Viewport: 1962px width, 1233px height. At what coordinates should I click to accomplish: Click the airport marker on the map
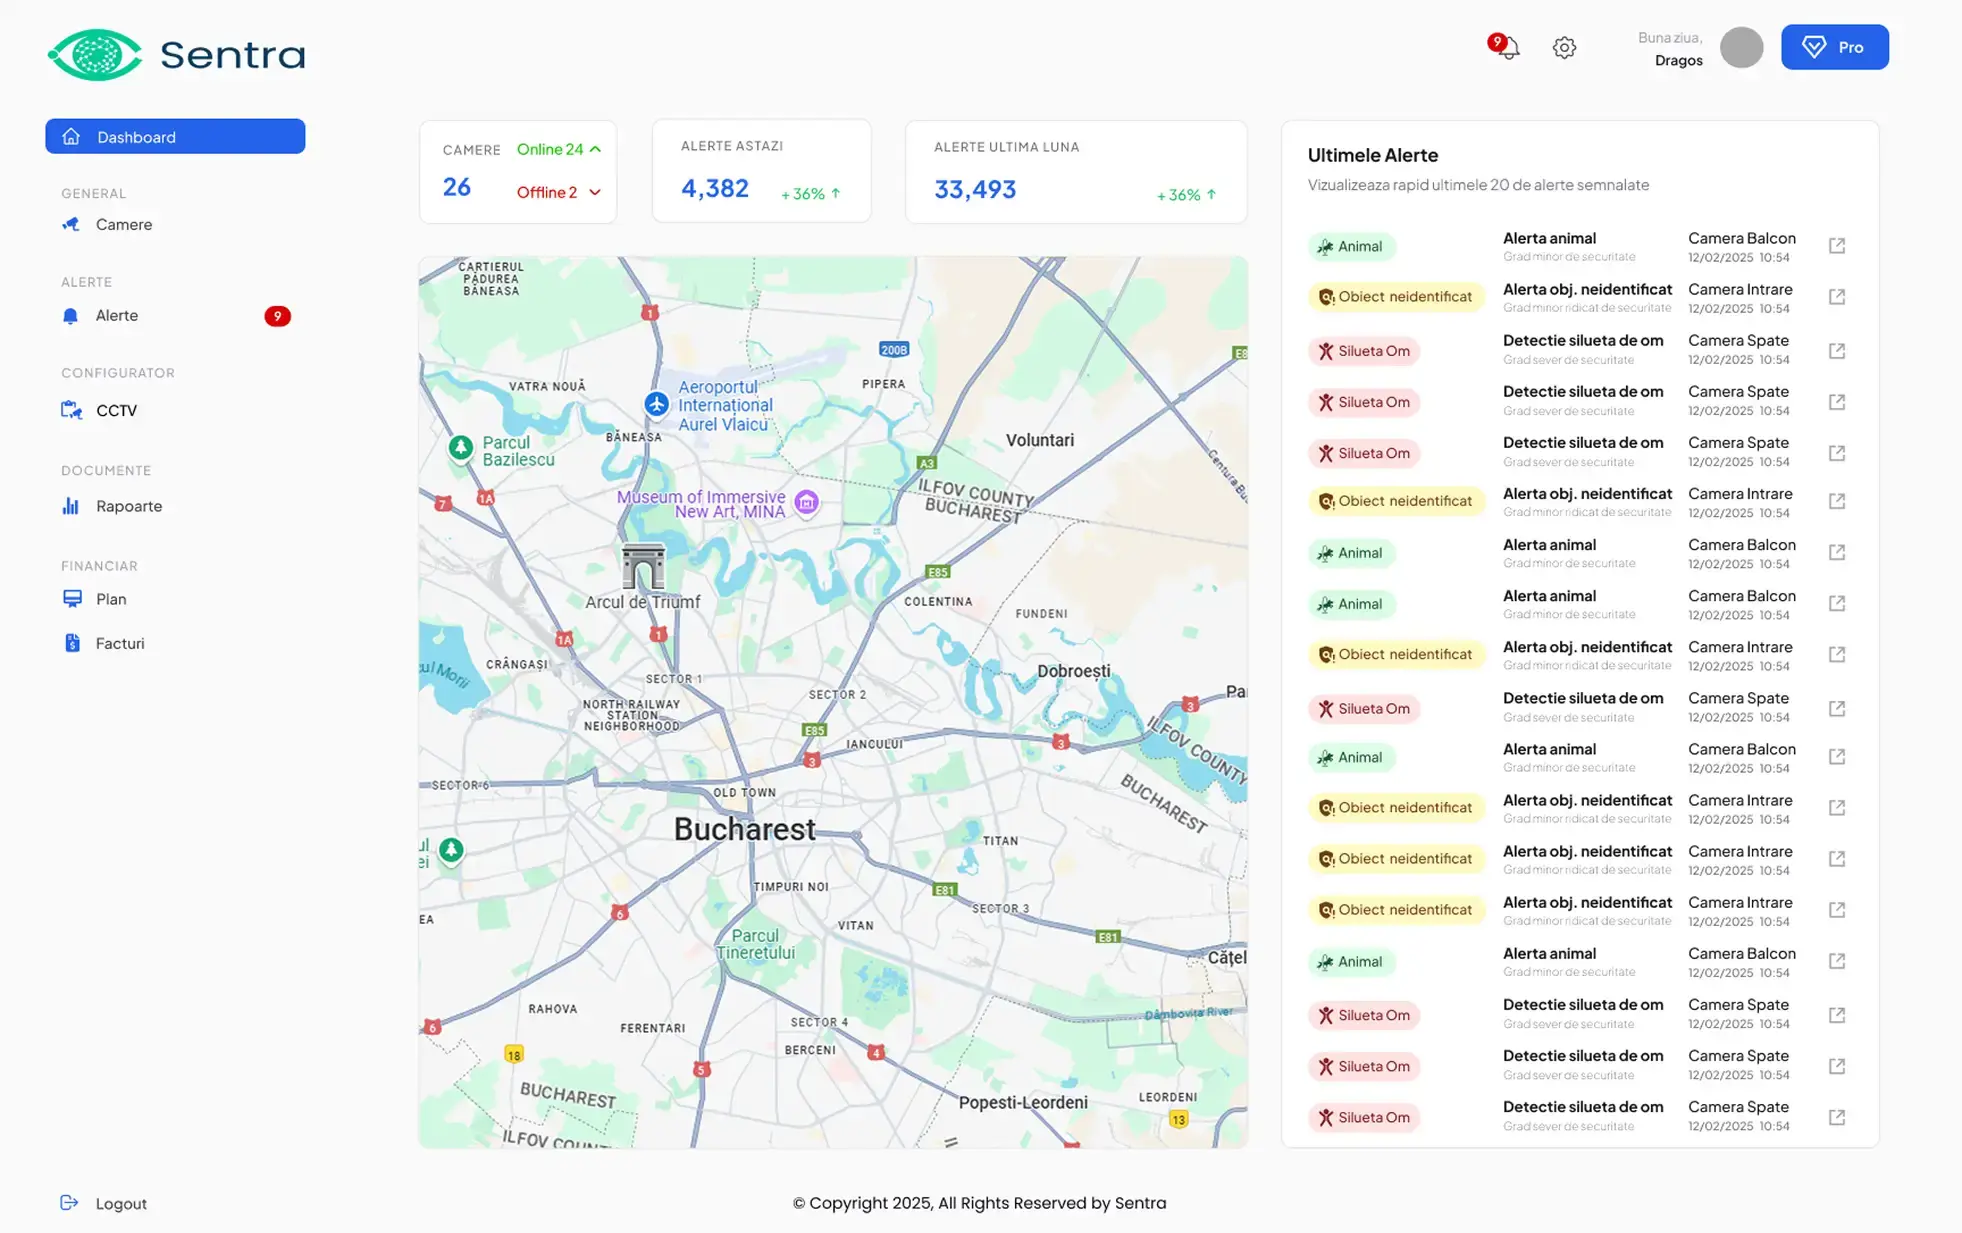(x=656, y=404)
